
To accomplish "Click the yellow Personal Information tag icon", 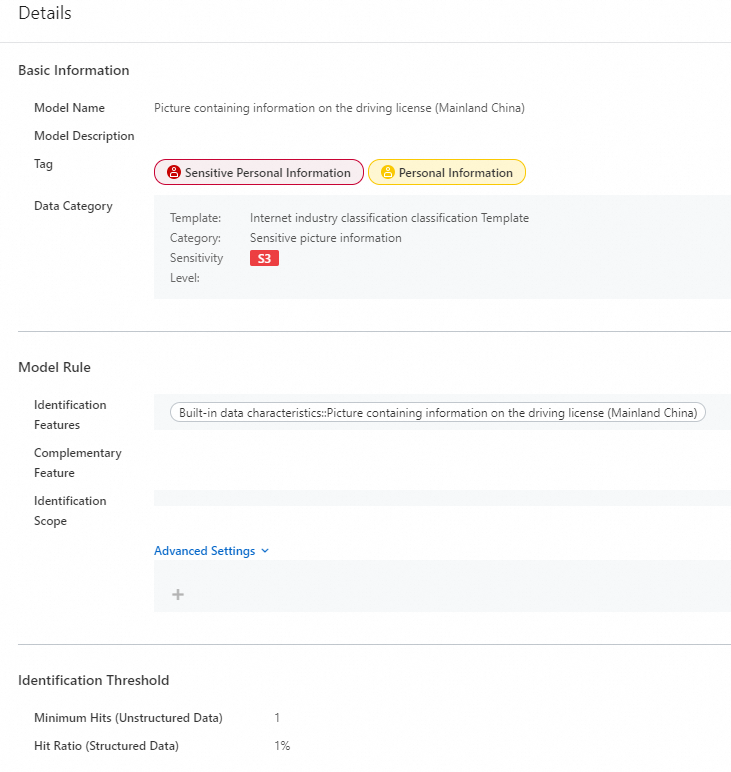I will pyautogui.click(x=388, y=172).
